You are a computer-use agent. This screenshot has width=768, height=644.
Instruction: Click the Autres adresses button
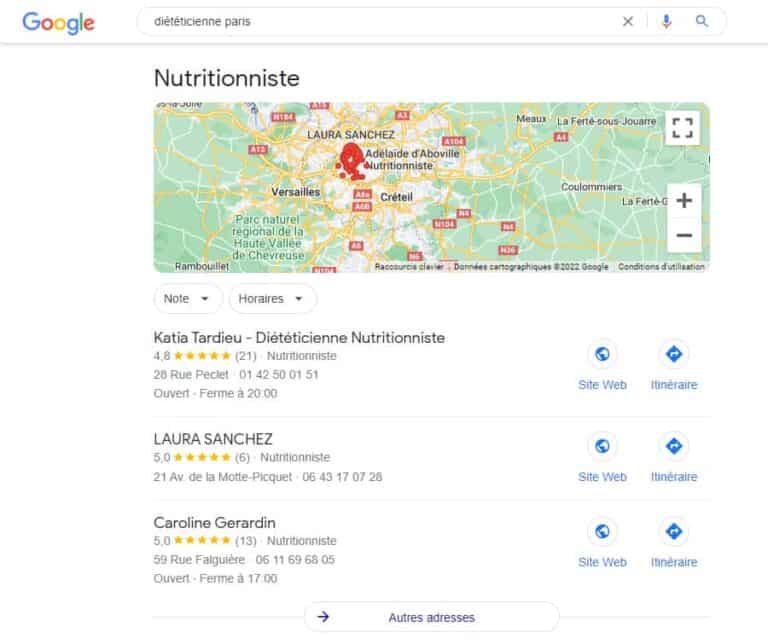tap(432, 617)
